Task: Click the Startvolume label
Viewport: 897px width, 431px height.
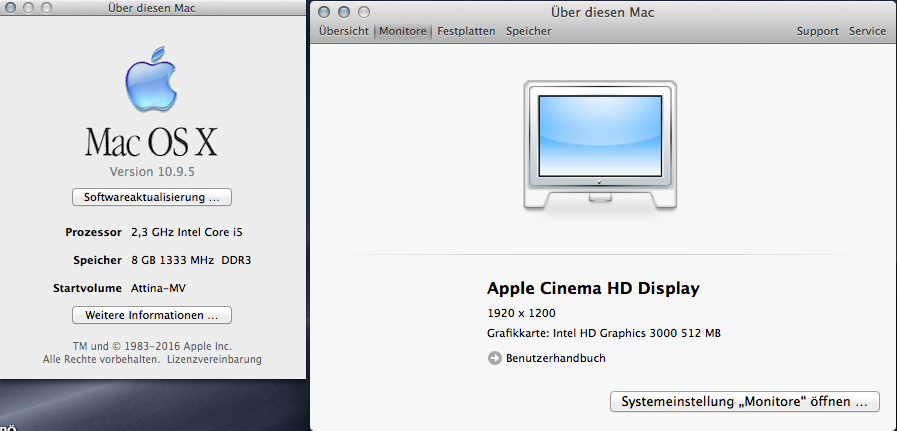Action: click(x=88, y=288)
